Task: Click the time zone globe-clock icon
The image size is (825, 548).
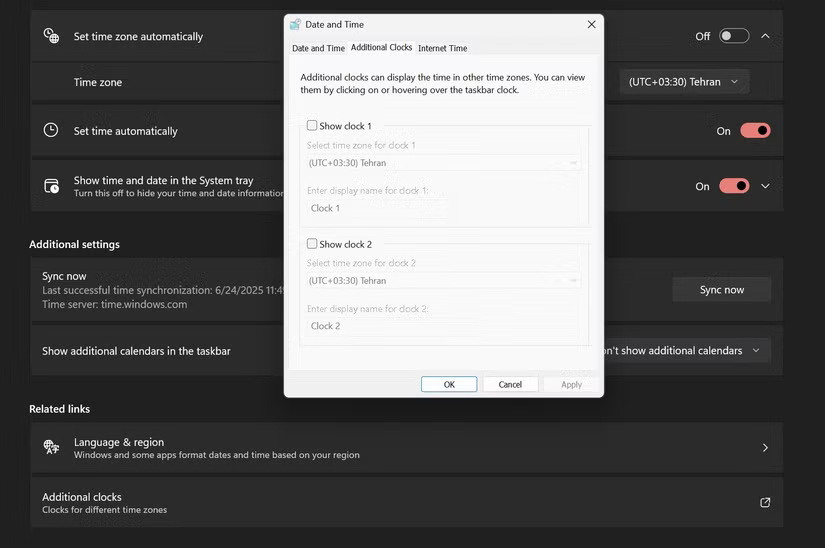Action: (x=51, y=36)
